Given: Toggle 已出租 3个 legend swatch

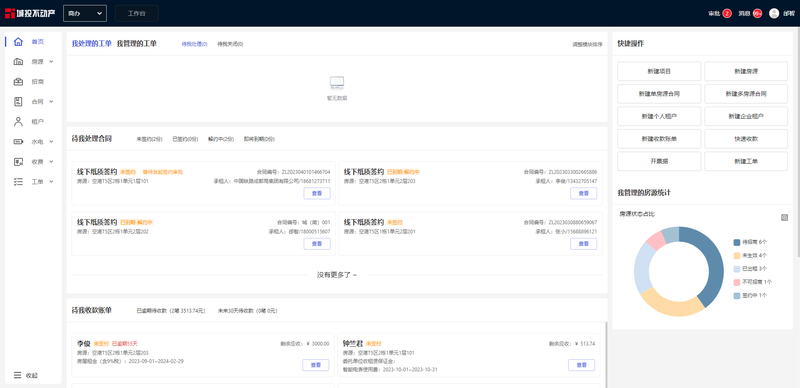Looking at the screenshot, I should (737, 269).
